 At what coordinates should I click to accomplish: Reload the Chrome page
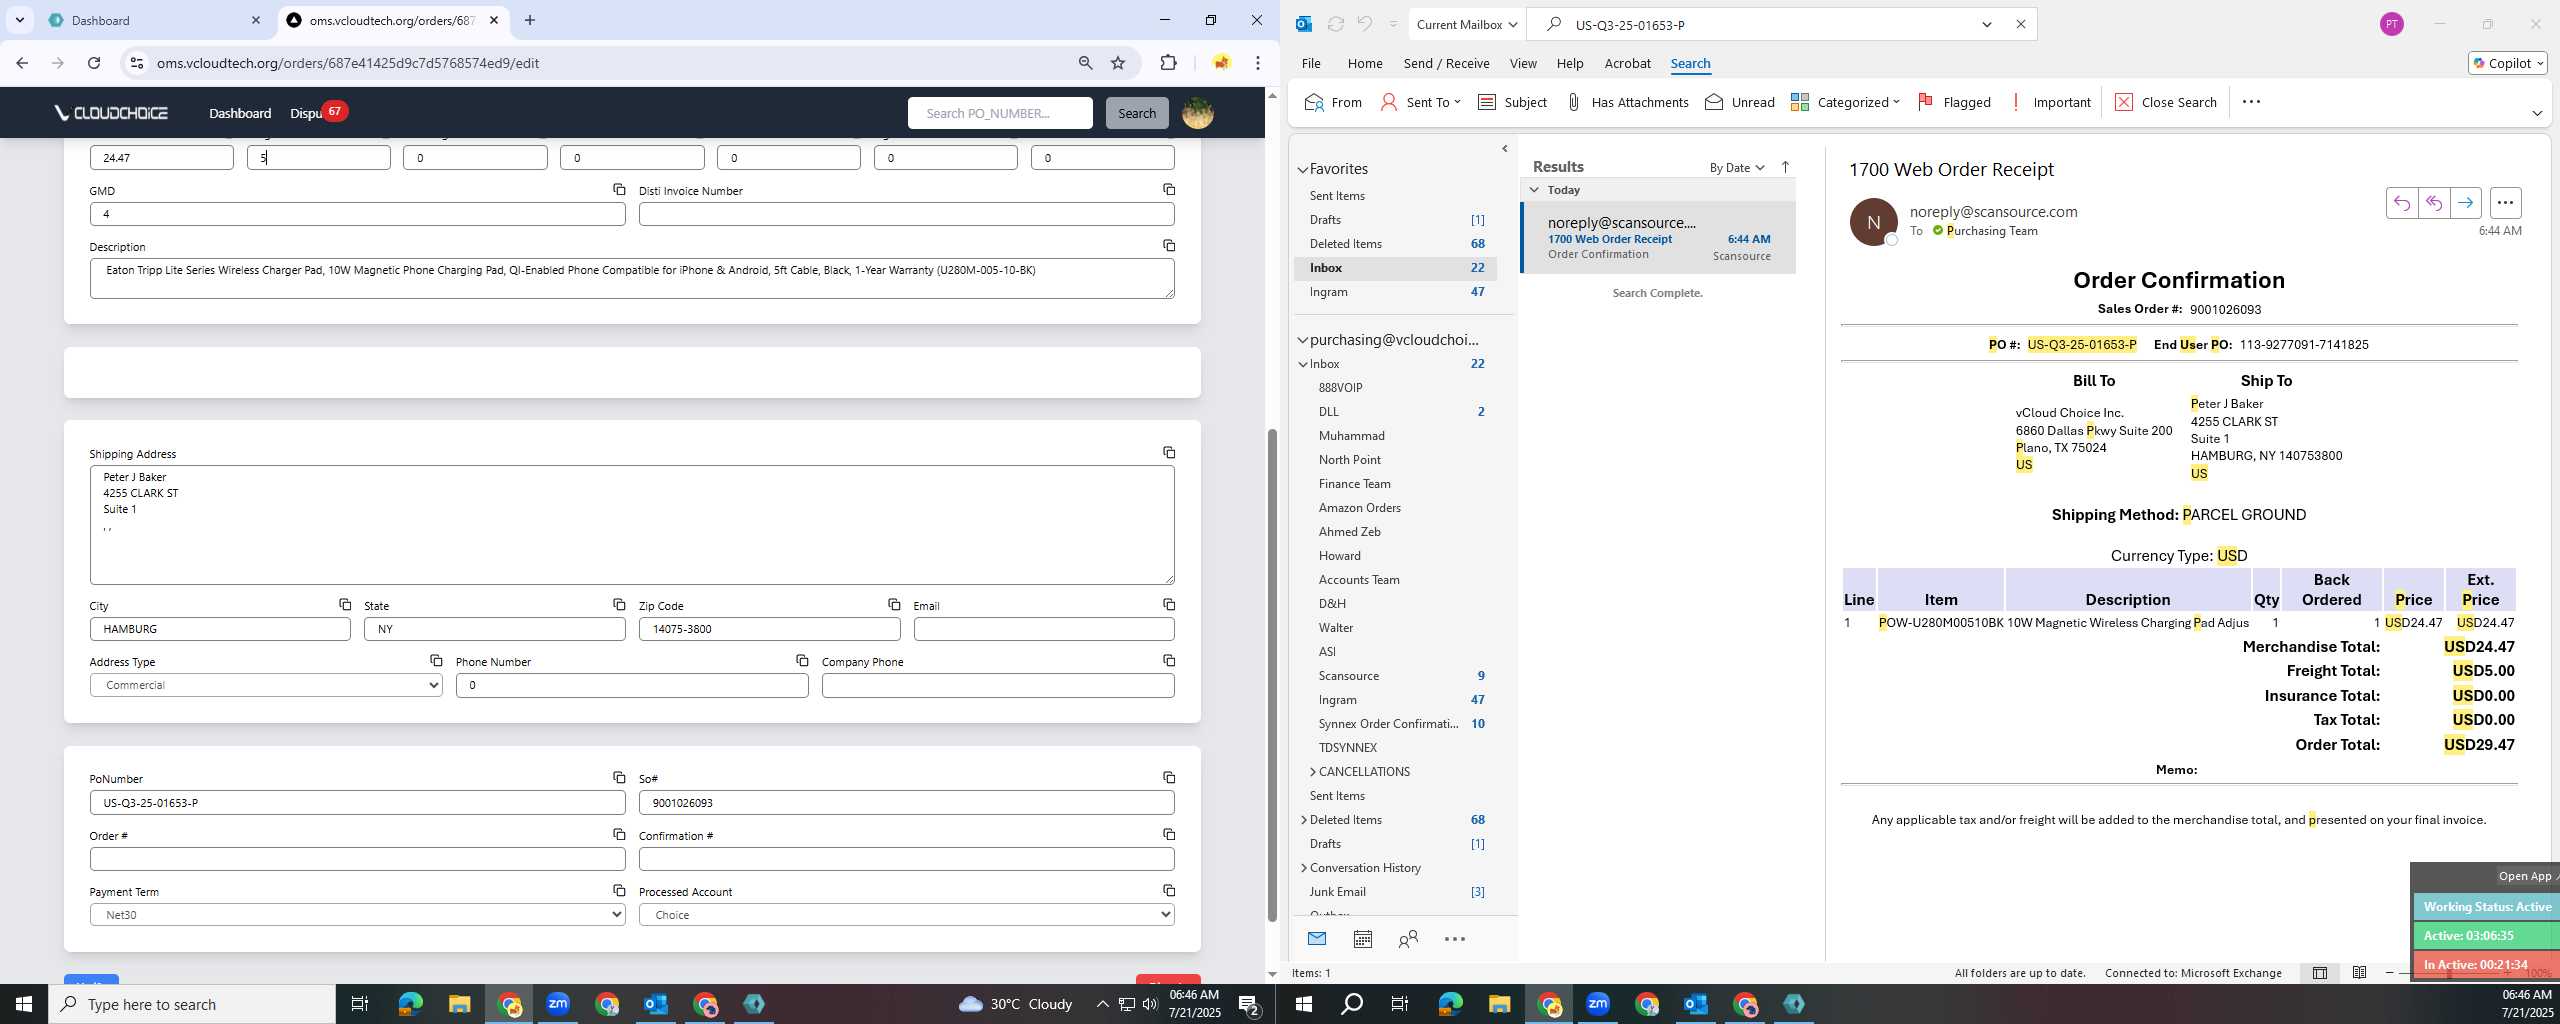point(94,63)
